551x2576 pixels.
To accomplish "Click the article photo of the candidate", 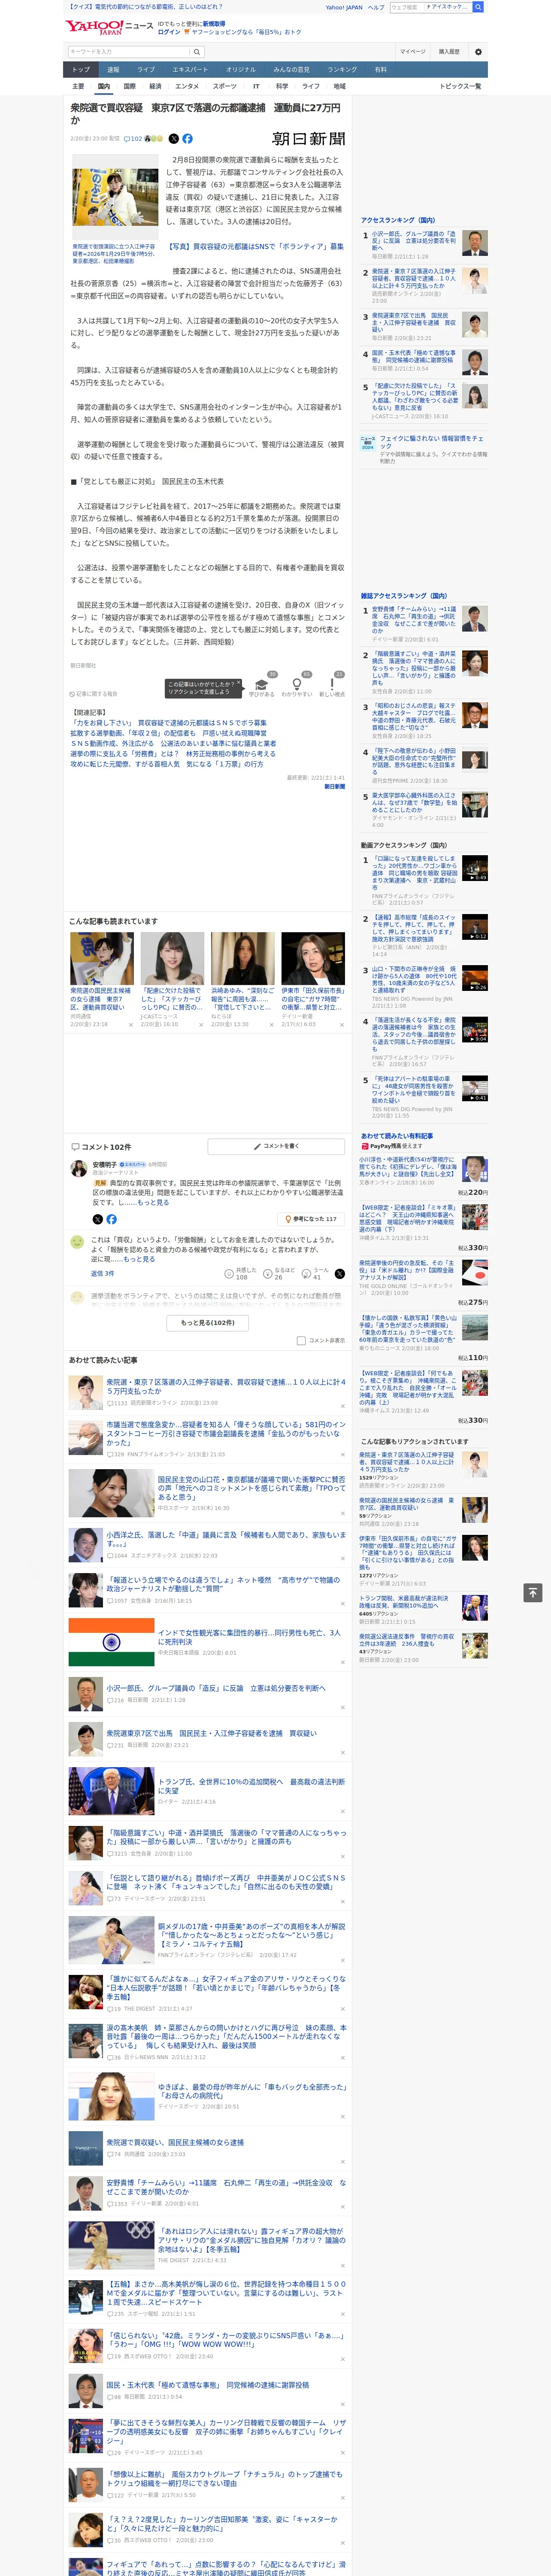I will 115,198.
